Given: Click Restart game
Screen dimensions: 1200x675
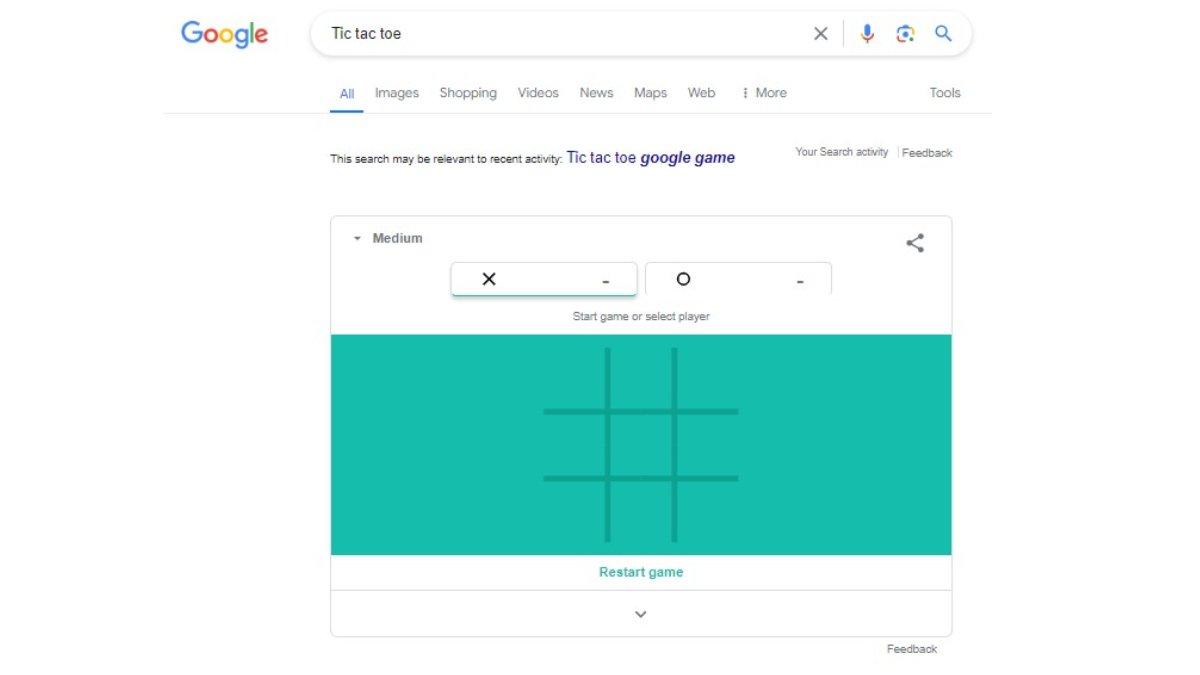Looking at the screenshot, I should [641, 572].
